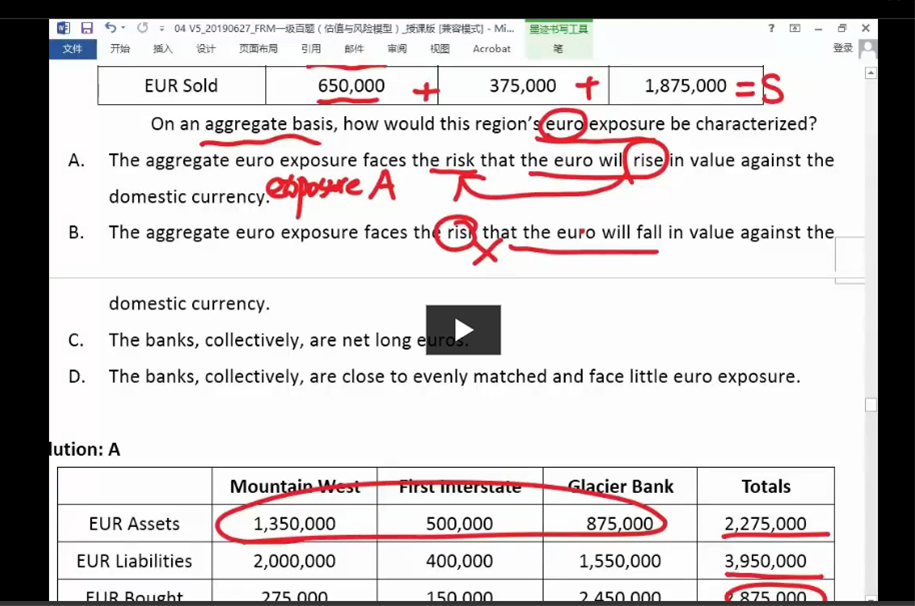This screenshot has height=606, width=915.
Task: Click the 375,000 cell in EUR Sold row
Action: 523,86
